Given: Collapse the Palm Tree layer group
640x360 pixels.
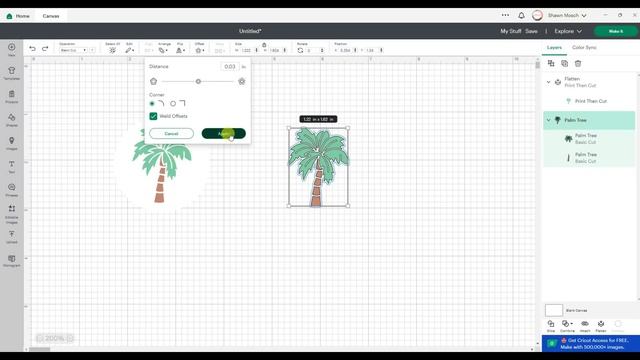Looking at the screenshot, I should point(549,120).
